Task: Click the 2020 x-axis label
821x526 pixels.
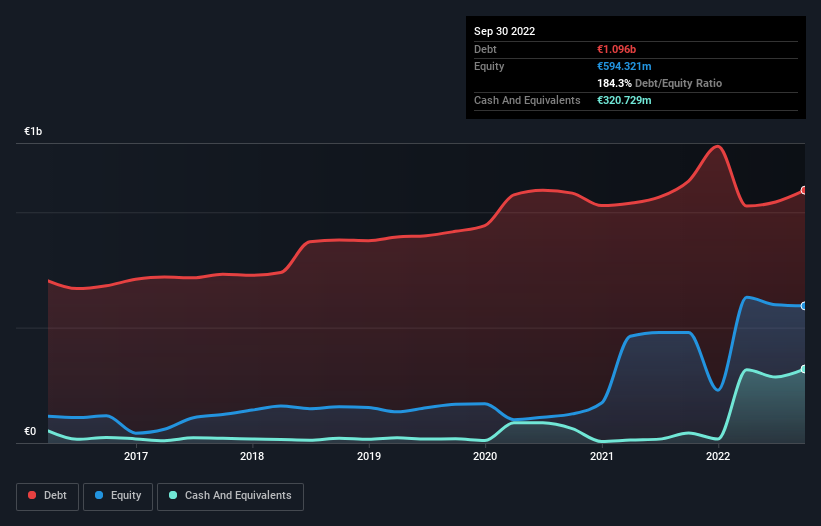Action: (x=485, y=456)
